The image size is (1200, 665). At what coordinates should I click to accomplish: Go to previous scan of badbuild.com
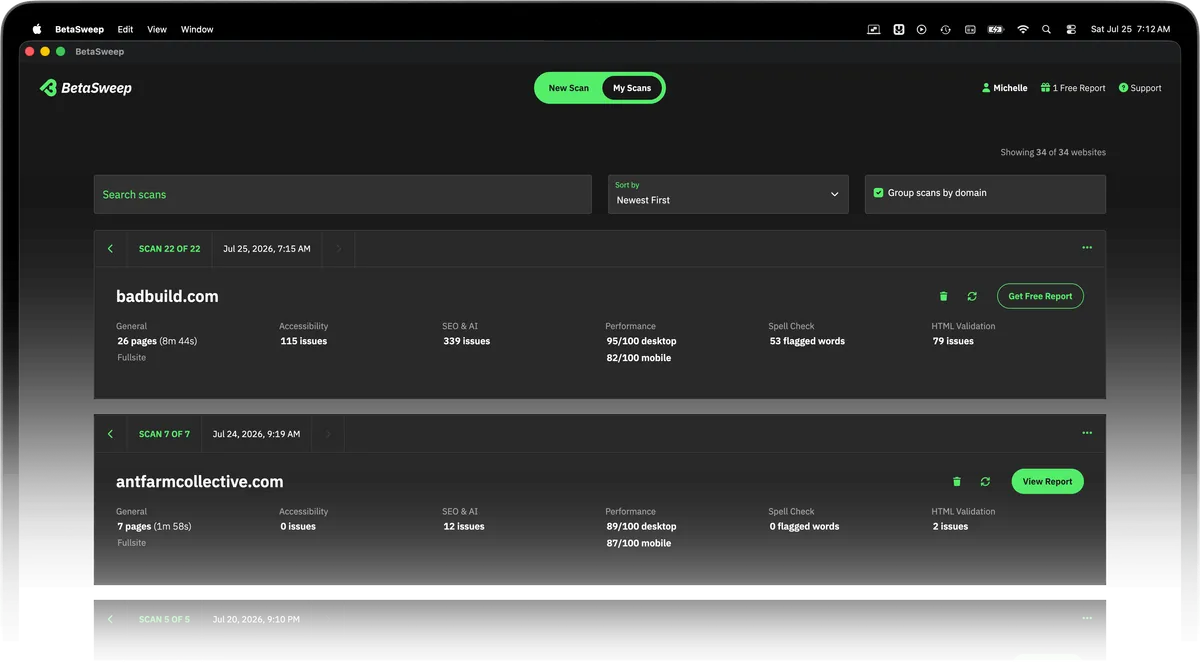110,249
